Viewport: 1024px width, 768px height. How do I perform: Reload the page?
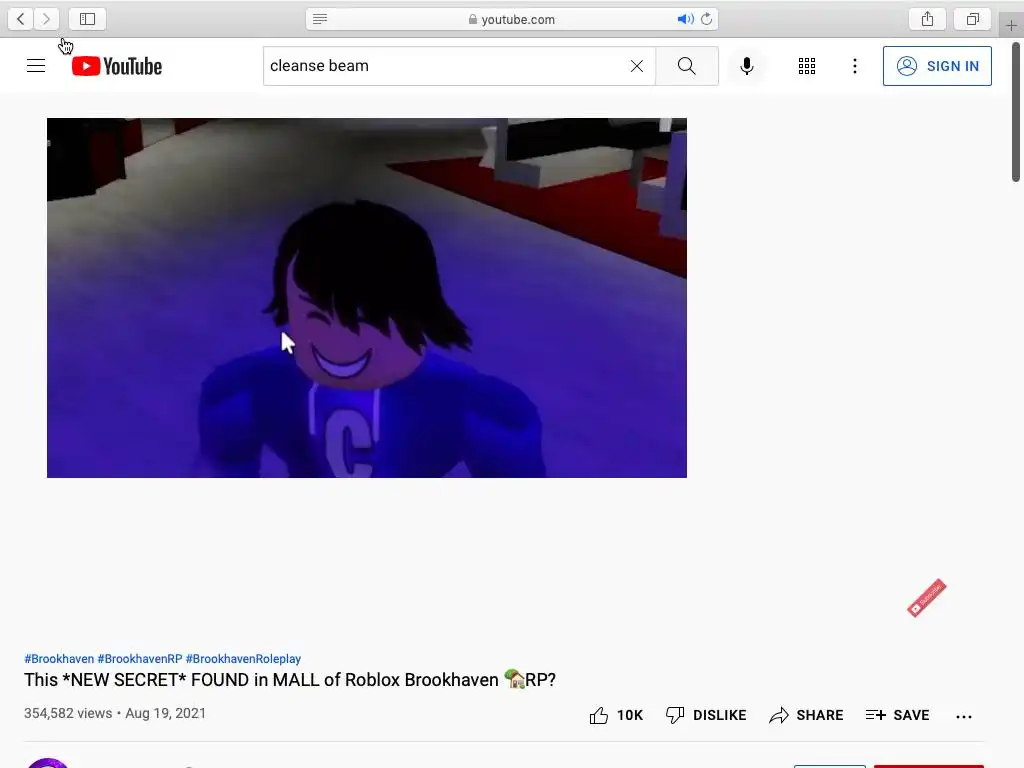pos(707,19)
